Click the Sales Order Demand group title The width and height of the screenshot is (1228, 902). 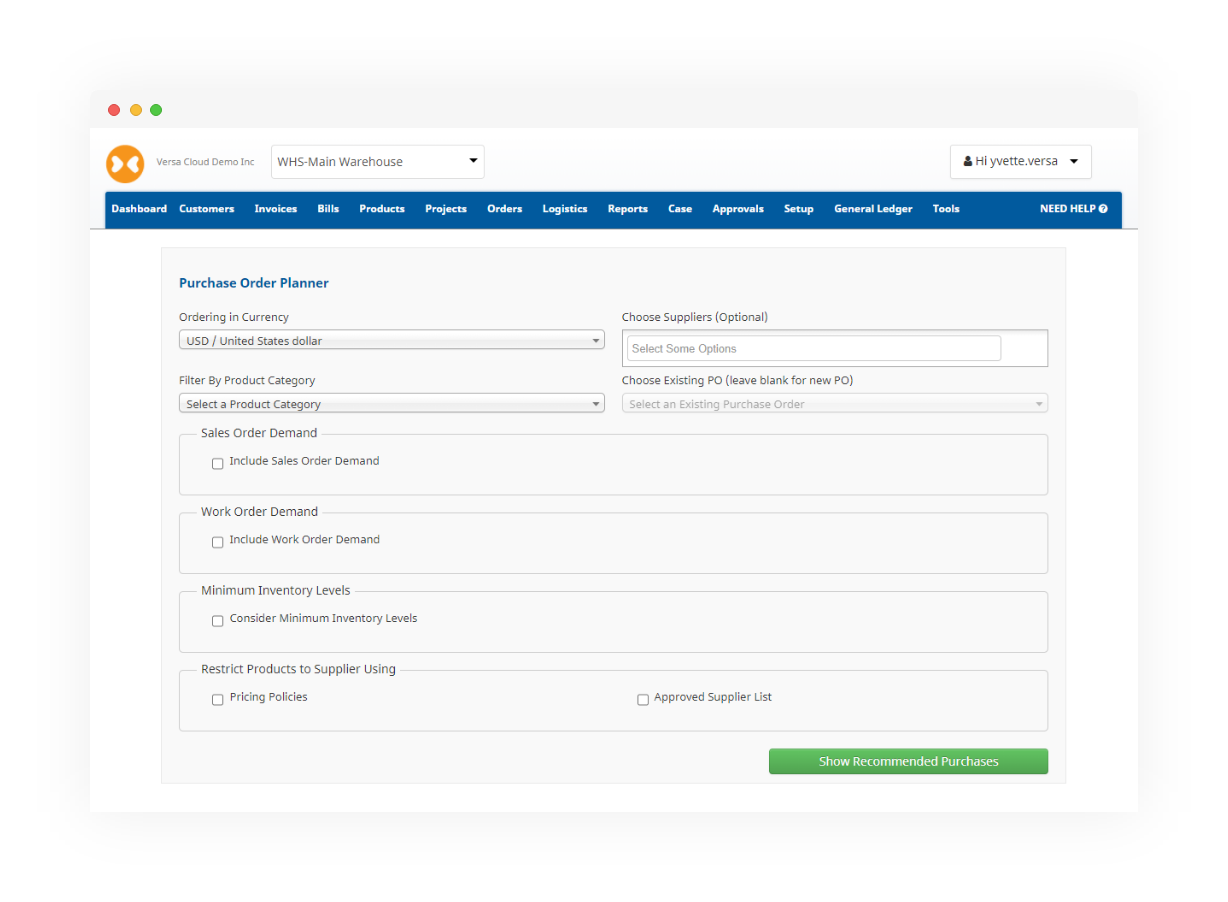(x=259, y=433)
